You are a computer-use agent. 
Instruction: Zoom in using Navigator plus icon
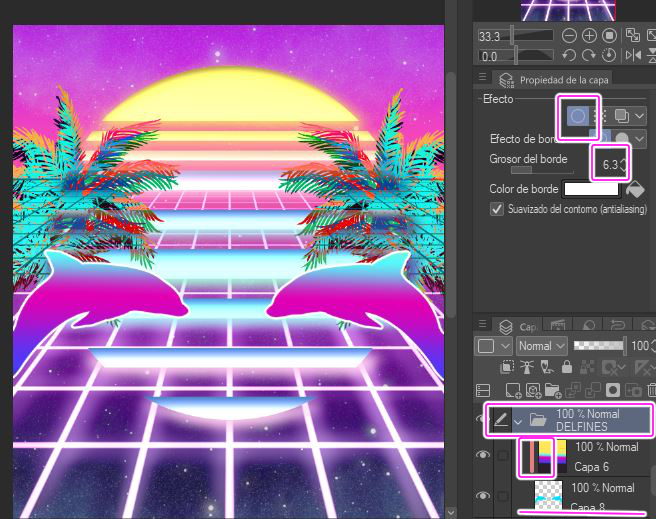click(x=589, y=36)
